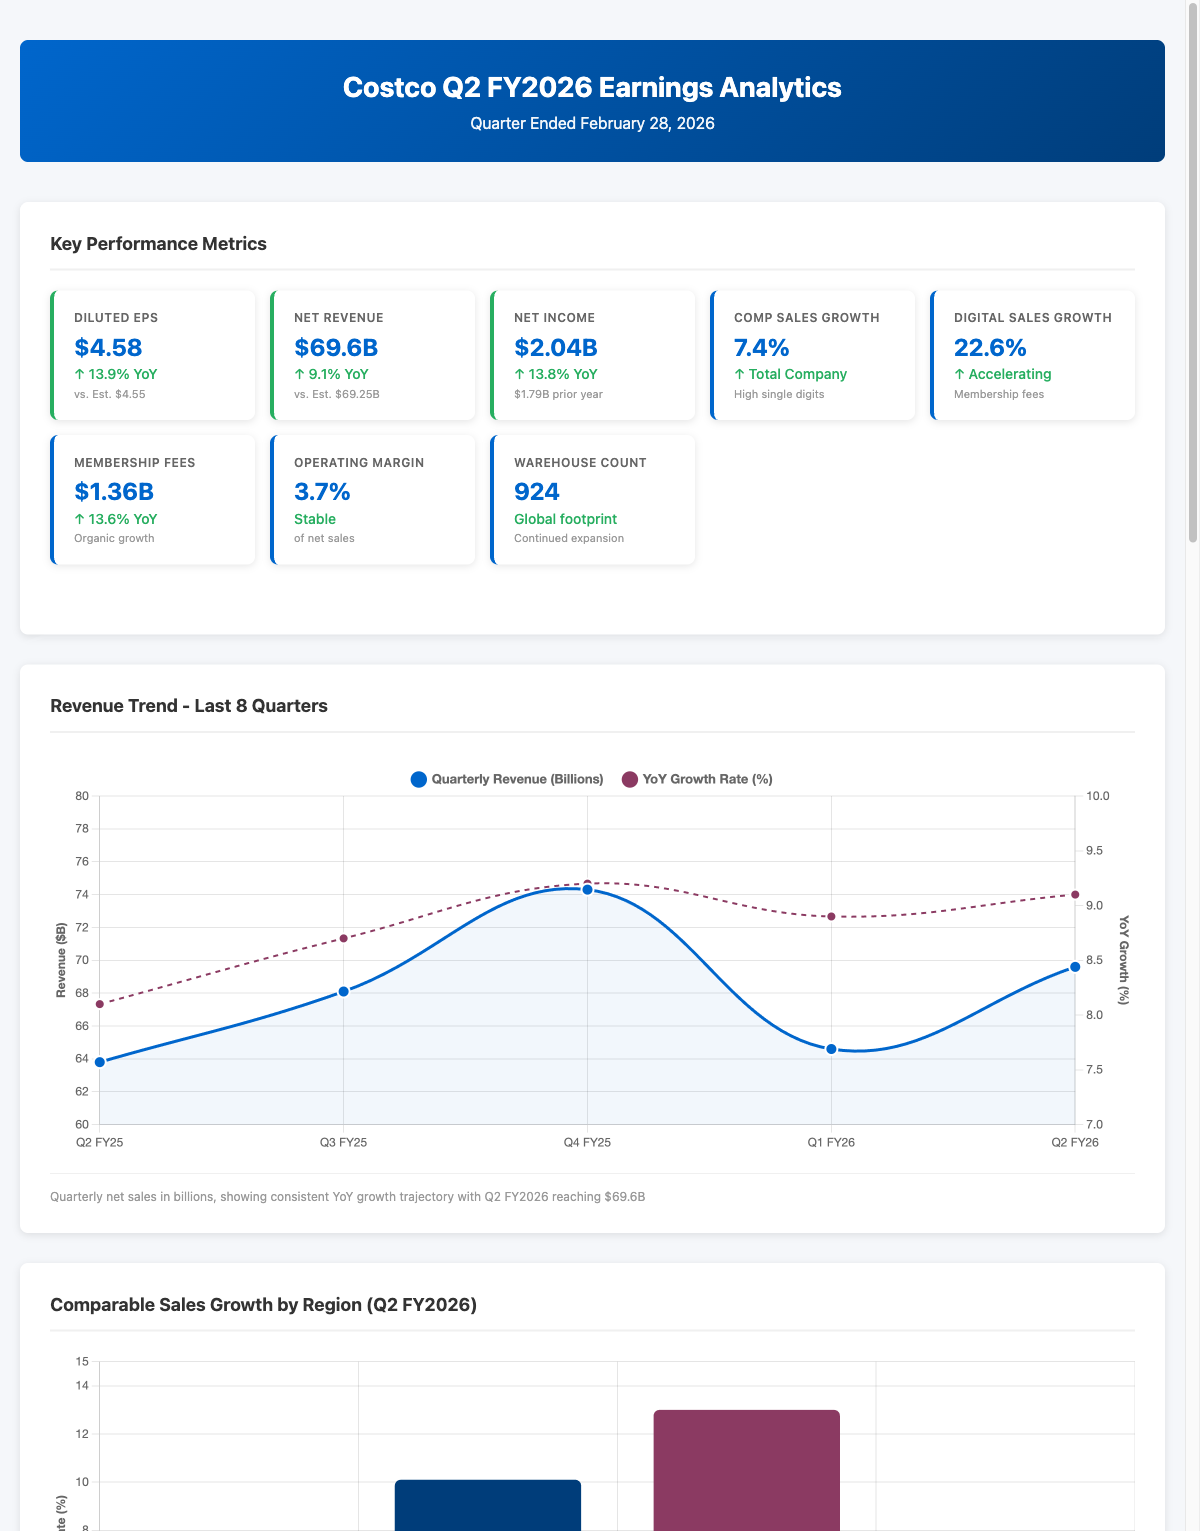Click the Q3 FY25 revenue data point
This screenshot has height=1531, width=1200.
[343, 991]
